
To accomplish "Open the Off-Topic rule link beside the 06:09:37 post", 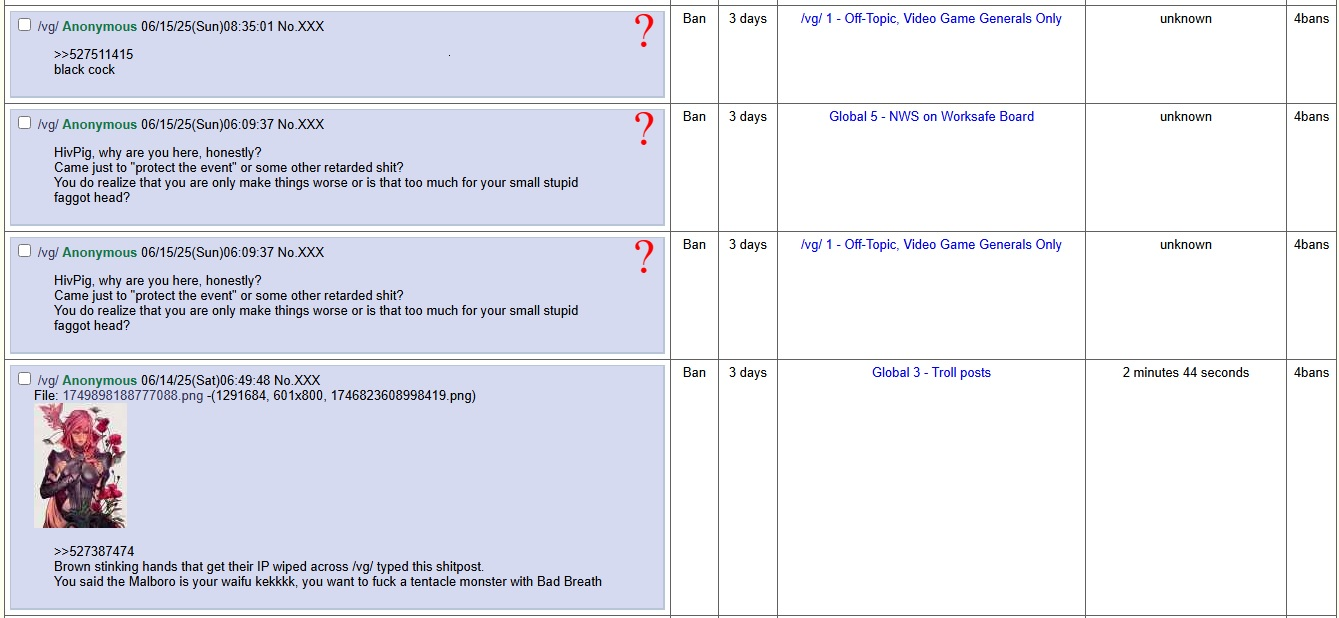I will tap(931, 245).
